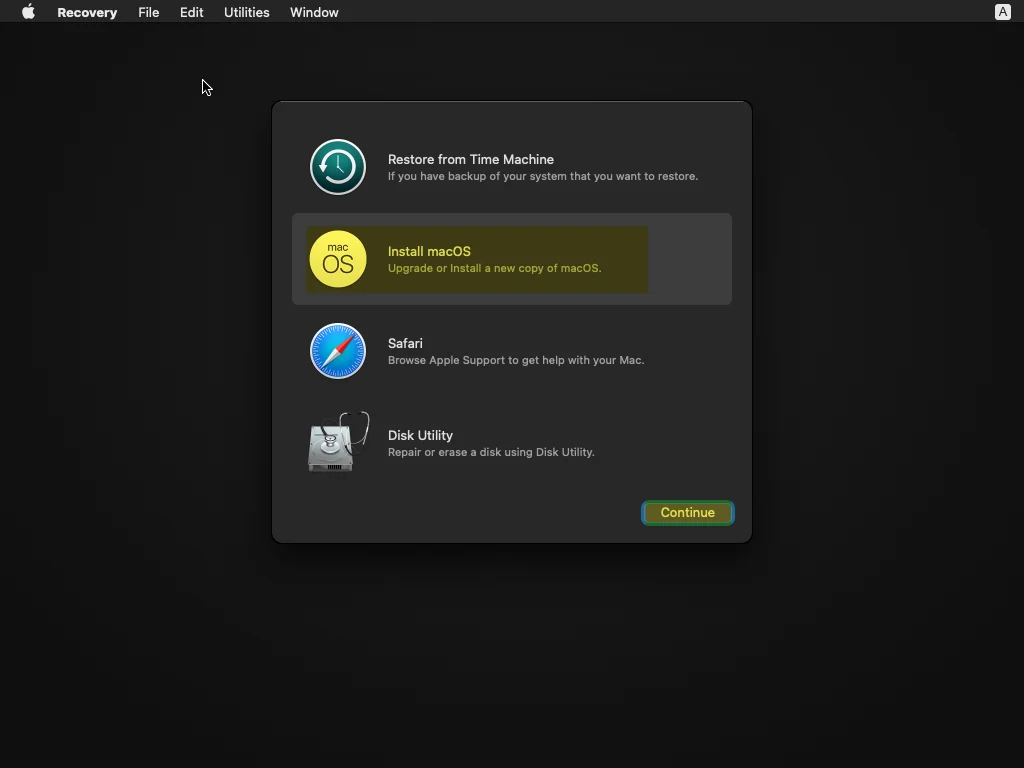This screenshot has width=1024, height=768.
Task: Click the yellow macOS installer icon
Action: coord(338,259)
